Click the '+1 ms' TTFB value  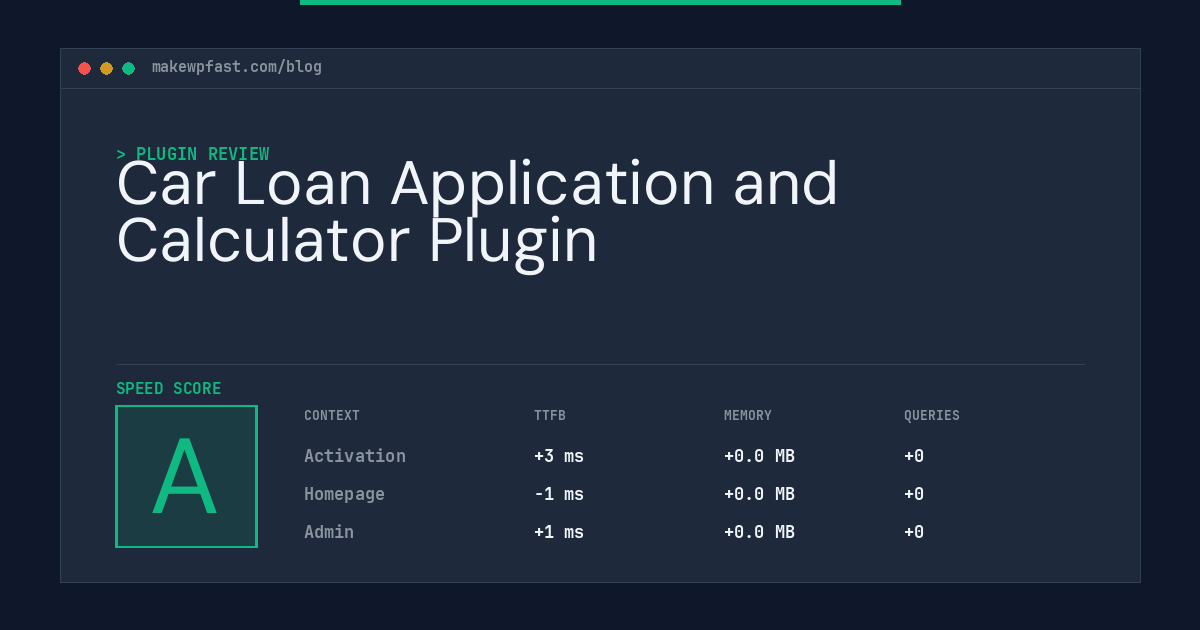click(x=559, y=532)
